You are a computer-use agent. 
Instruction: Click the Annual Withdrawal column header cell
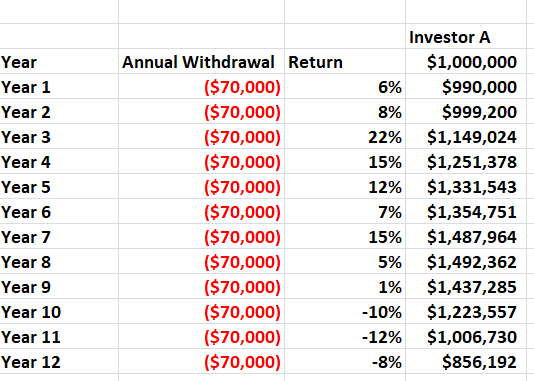(x=201, y=61)
